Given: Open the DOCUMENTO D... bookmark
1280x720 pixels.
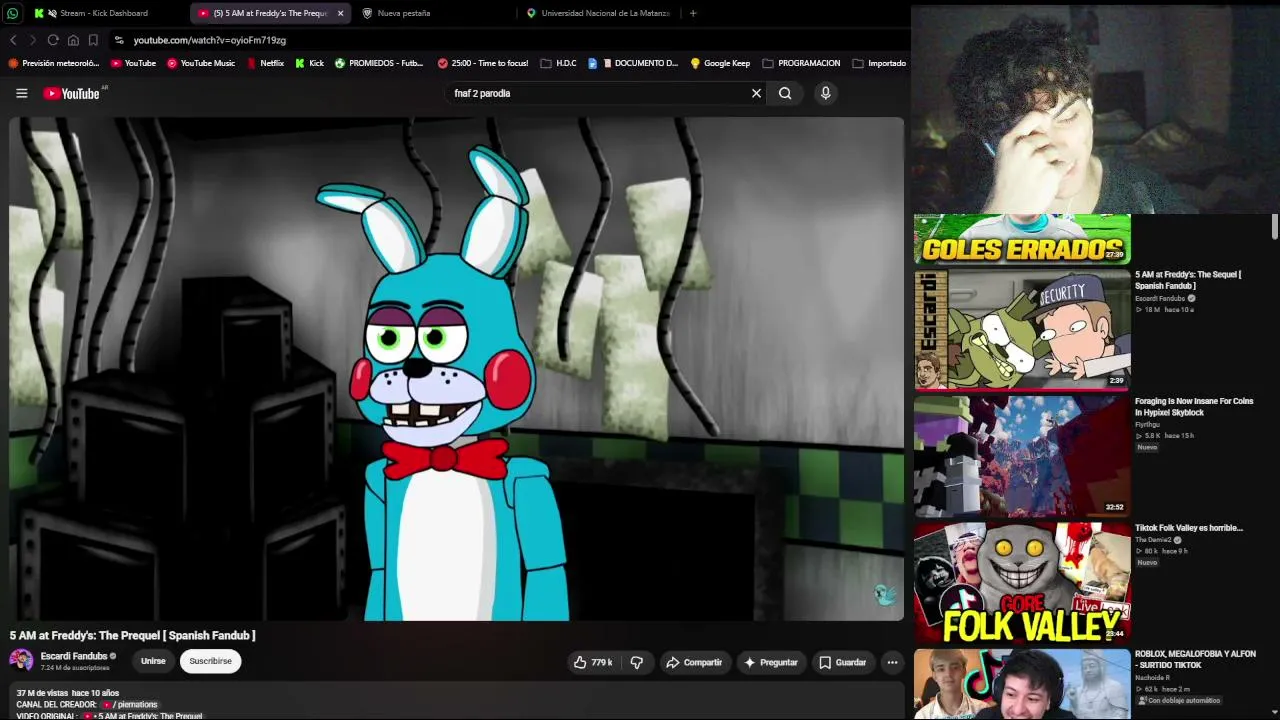Looking at the screenshot, I should point(633,63).
